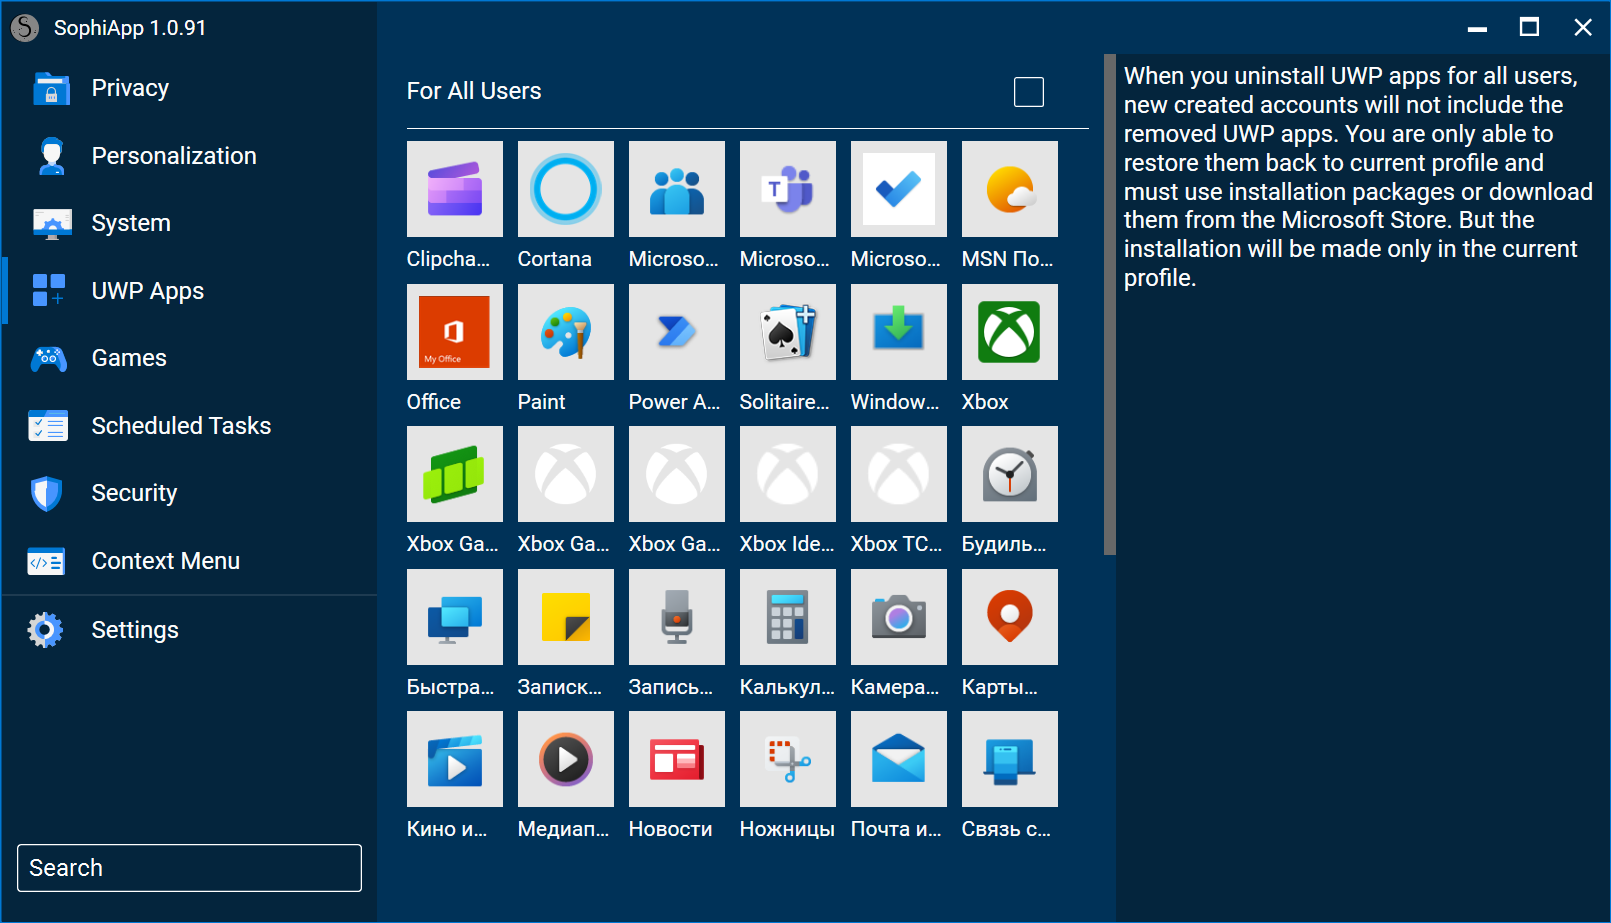Select the Кино и... movies tile

[x=455, y=759]
